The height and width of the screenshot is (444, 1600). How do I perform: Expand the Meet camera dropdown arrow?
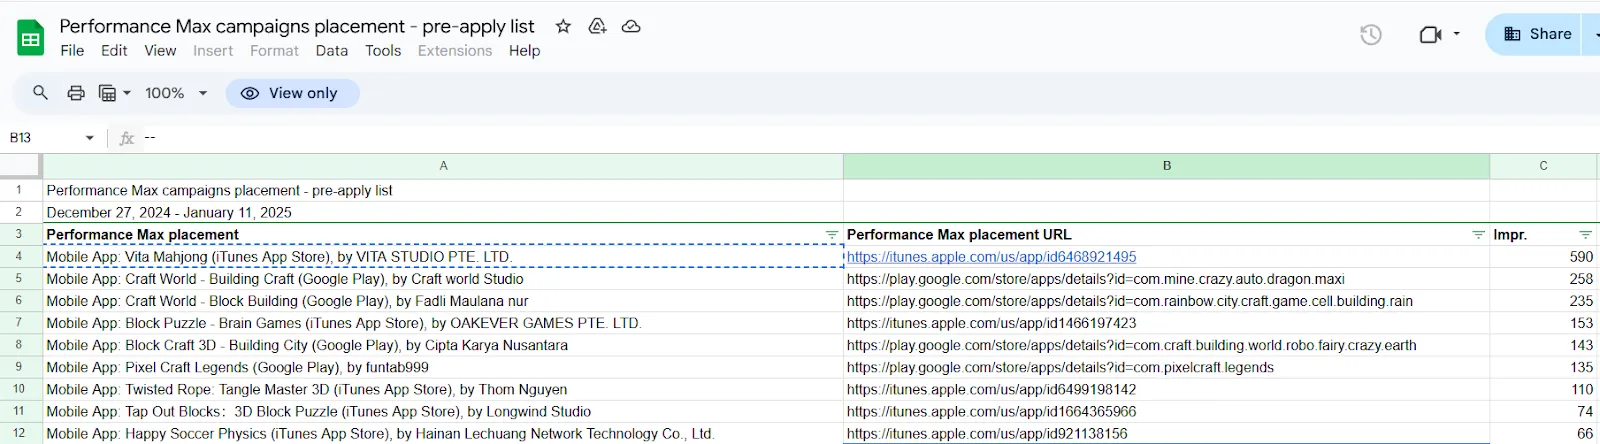click(x=1456, y=34)
